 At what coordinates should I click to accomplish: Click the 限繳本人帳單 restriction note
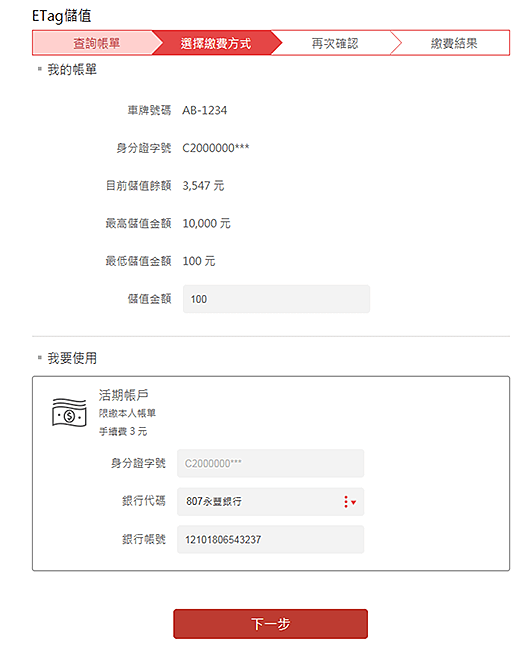pos(127,413)
